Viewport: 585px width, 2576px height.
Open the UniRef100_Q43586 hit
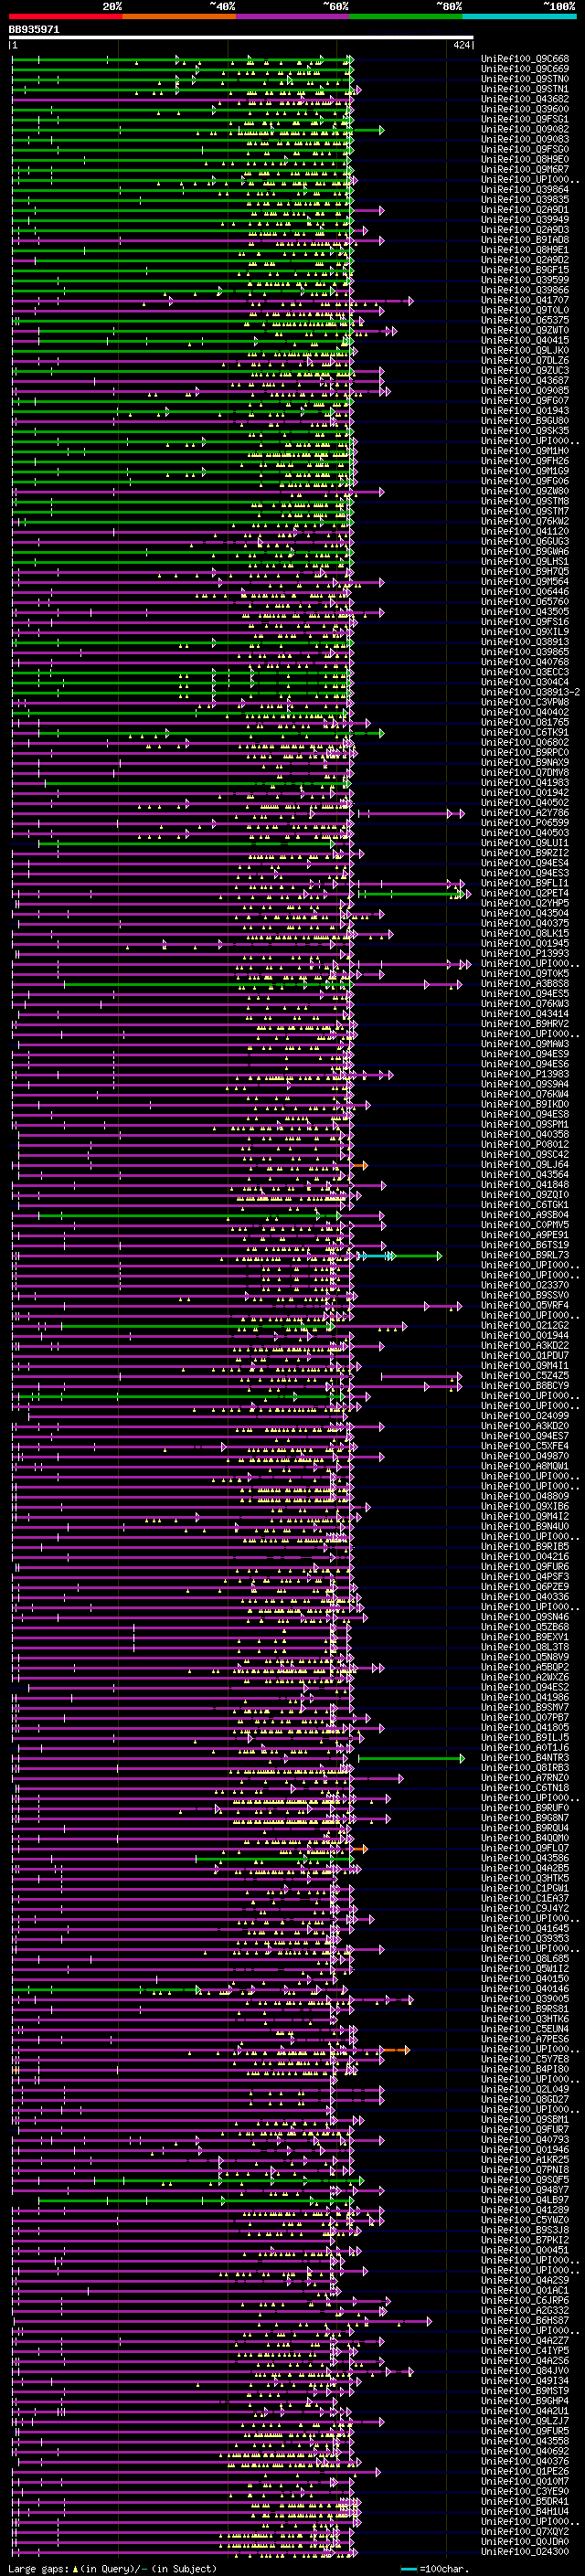tap(525, 1858)
